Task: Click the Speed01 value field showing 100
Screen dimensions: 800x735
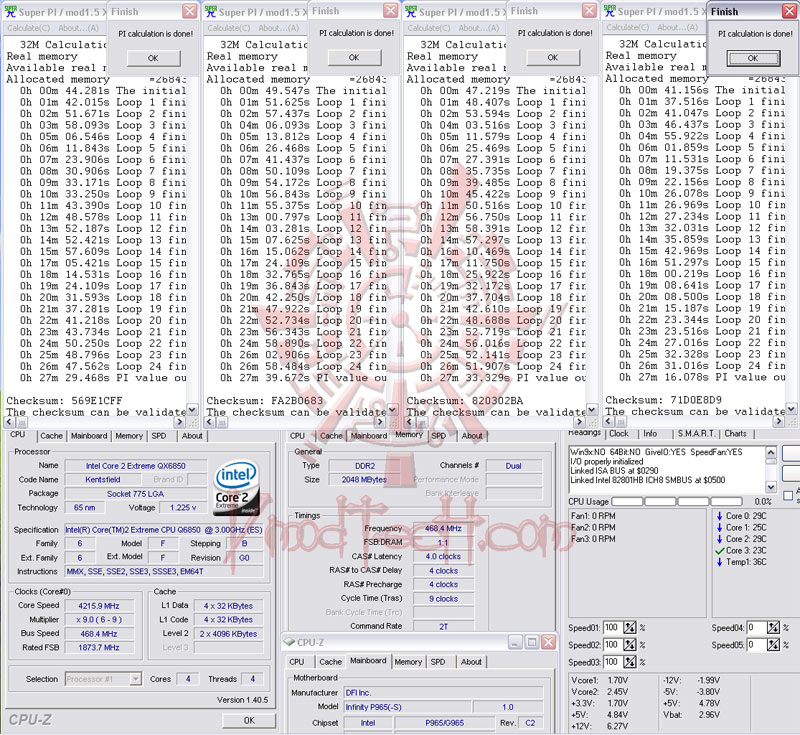Action: [x=613, y=628]
